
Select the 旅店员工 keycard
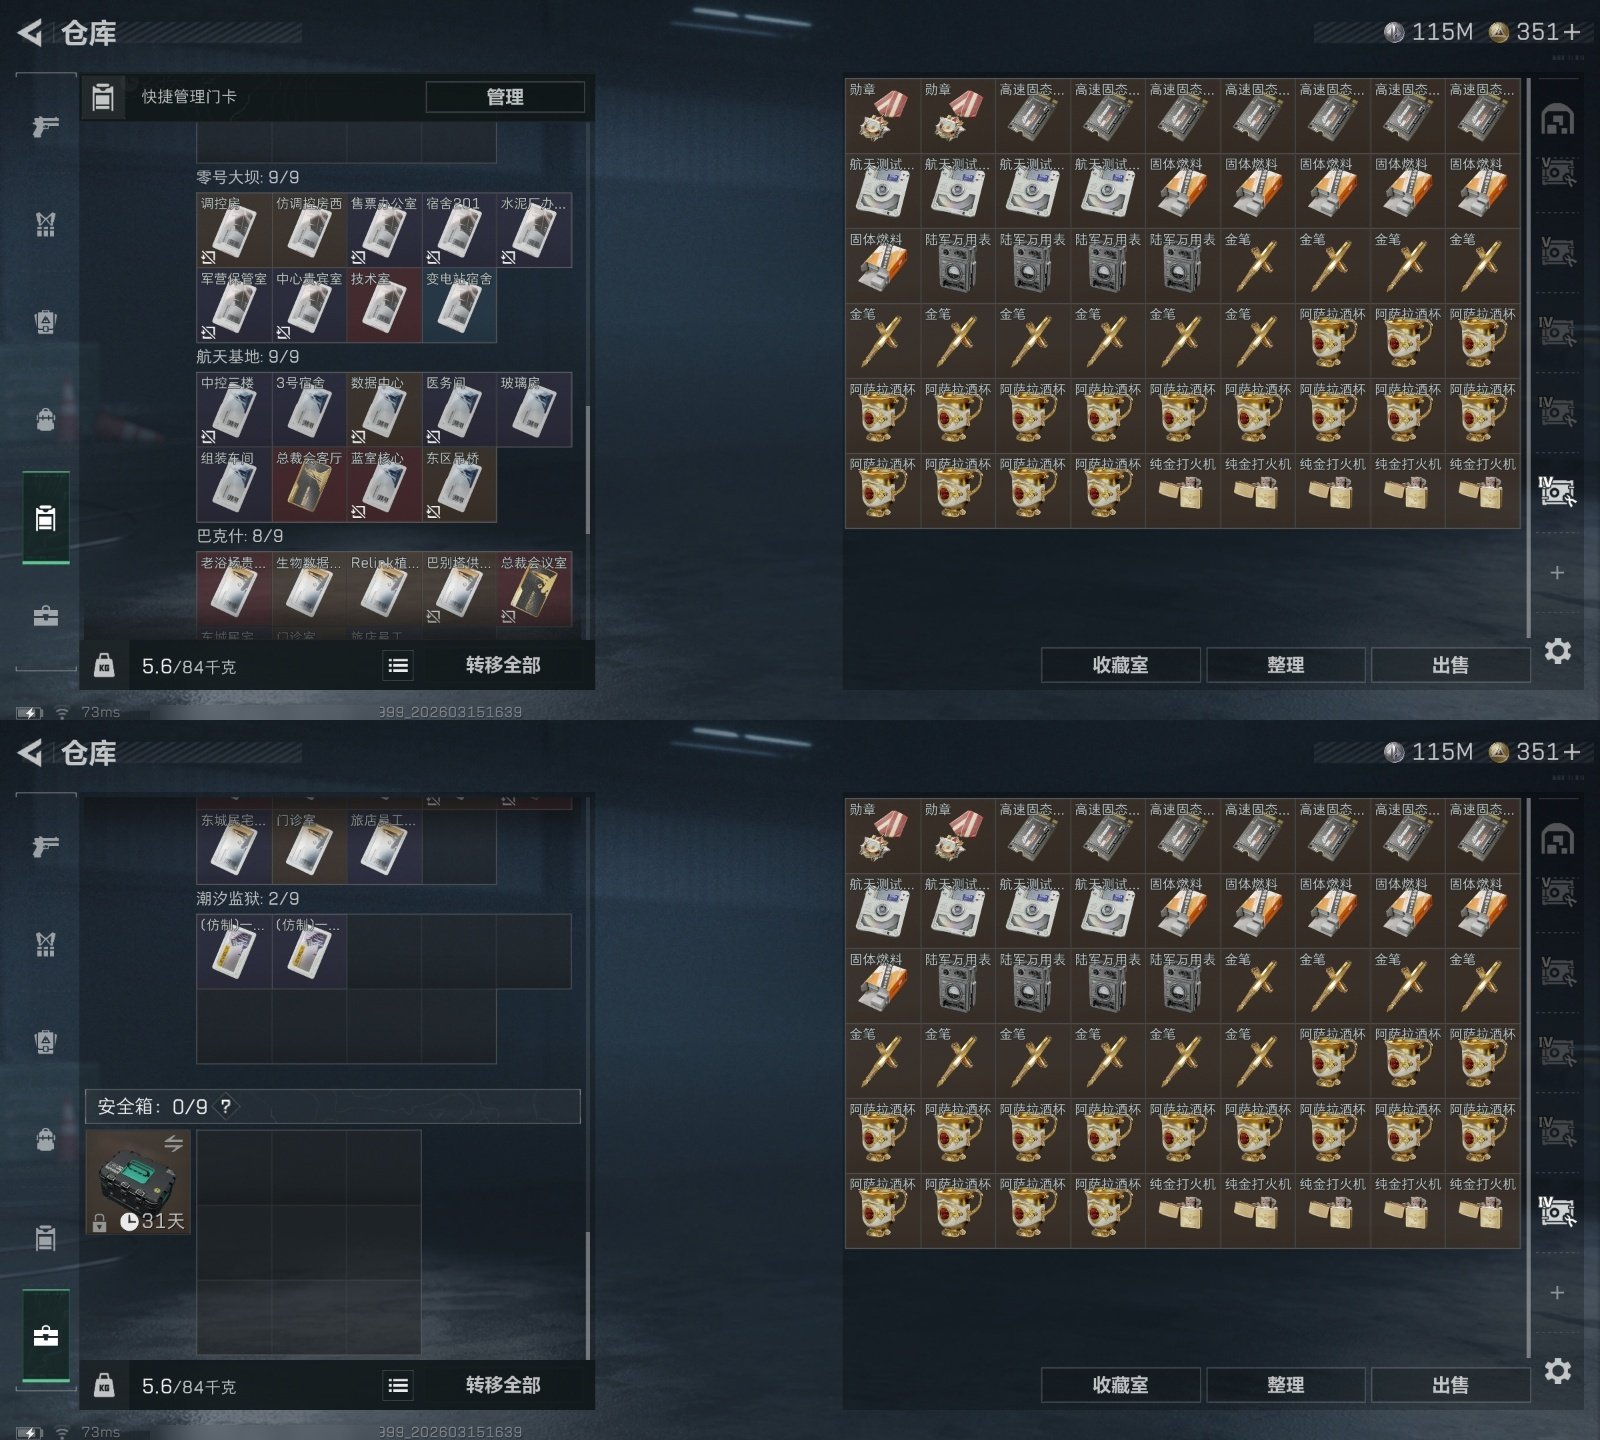click(x=384, y=846)
